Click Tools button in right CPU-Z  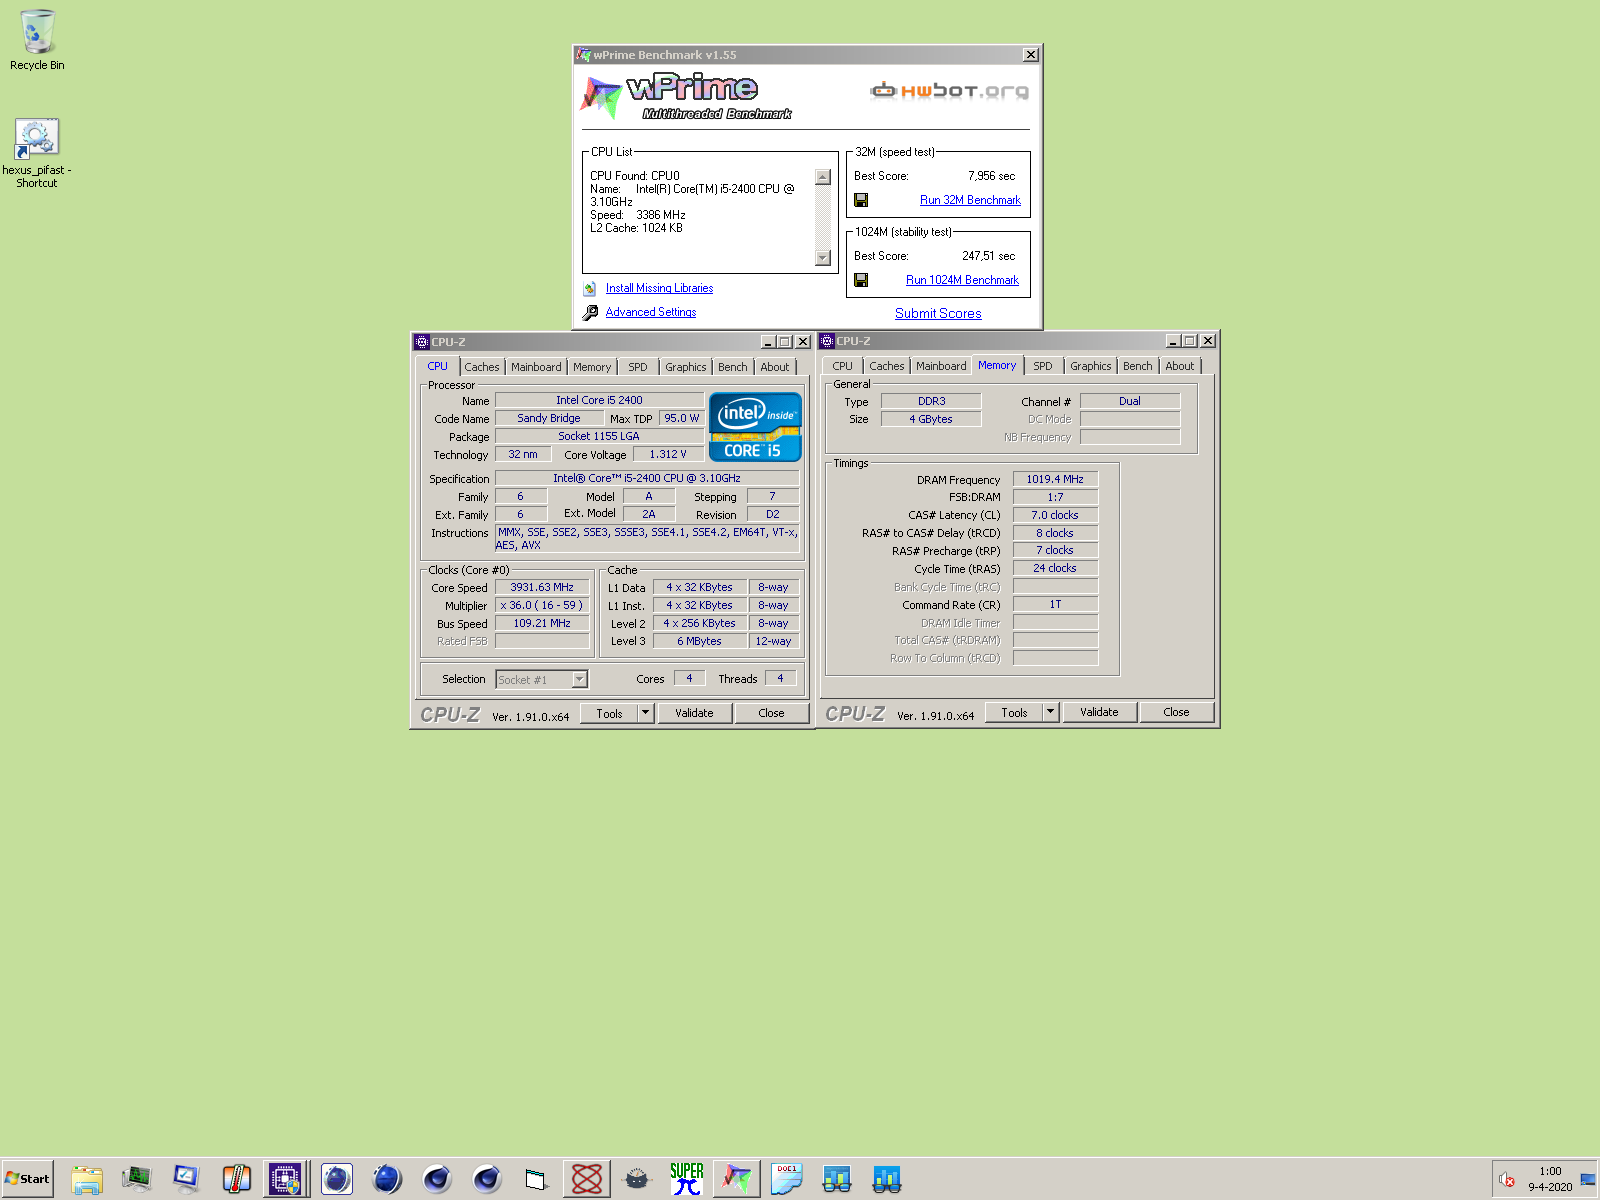pos(1014,712)
